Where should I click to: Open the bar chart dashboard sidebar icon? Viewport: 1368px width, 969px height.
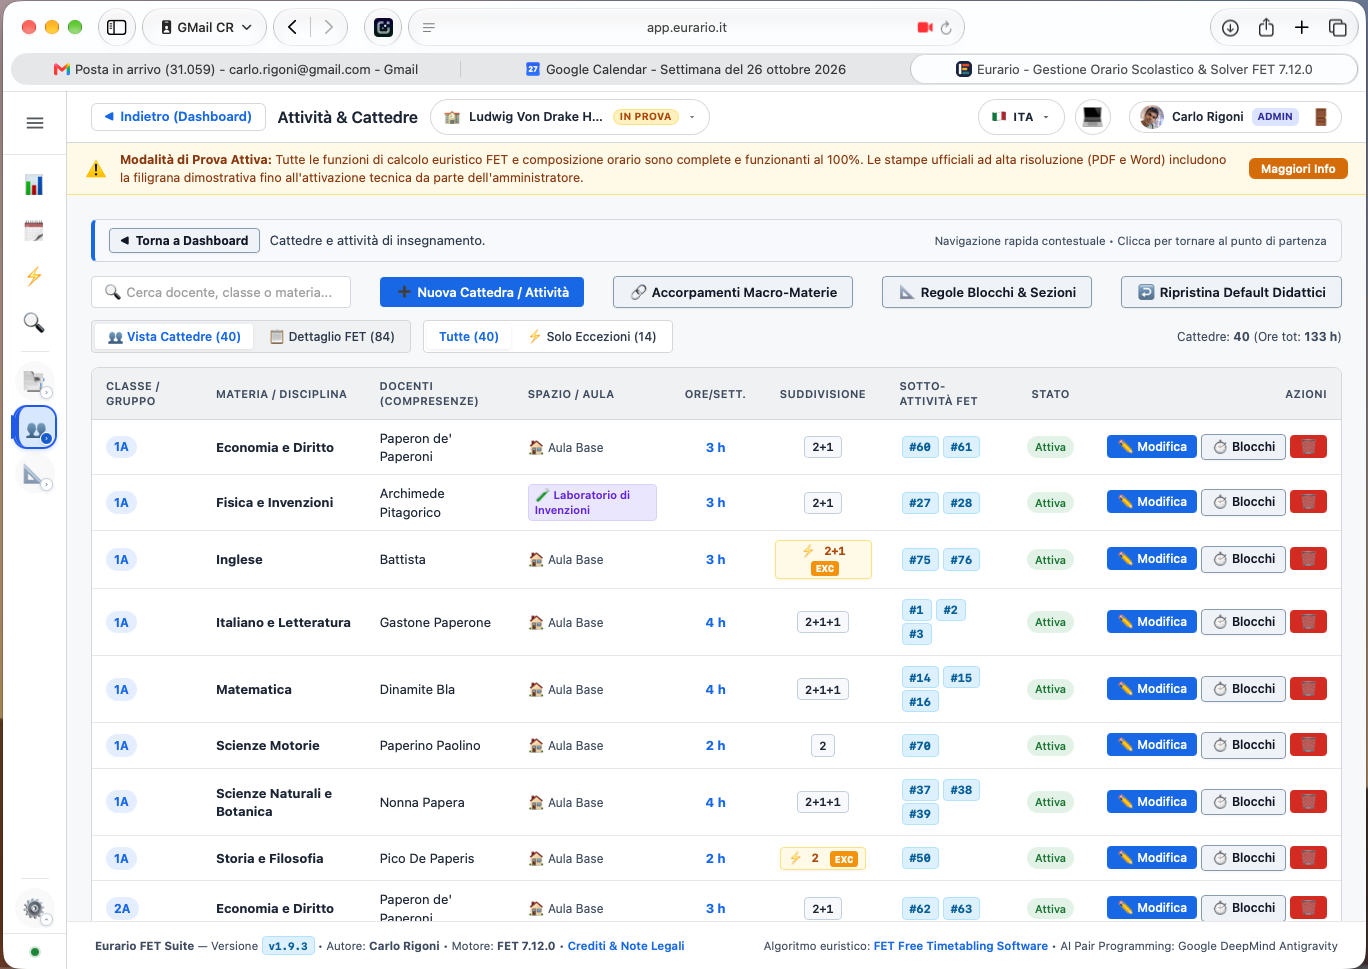pyautogui.click(x=34, y=184)
